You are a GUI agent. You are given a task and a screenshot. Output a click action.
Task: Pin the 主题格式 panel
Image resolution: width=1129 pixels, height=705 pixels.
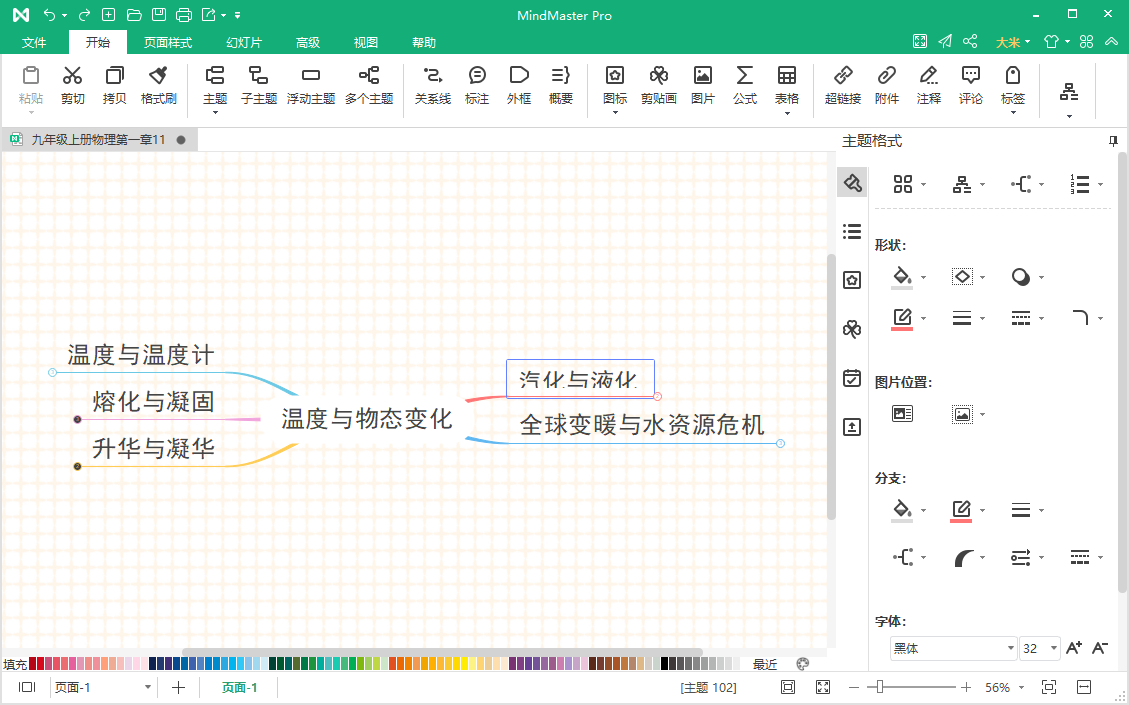(x=1113, y=141)
